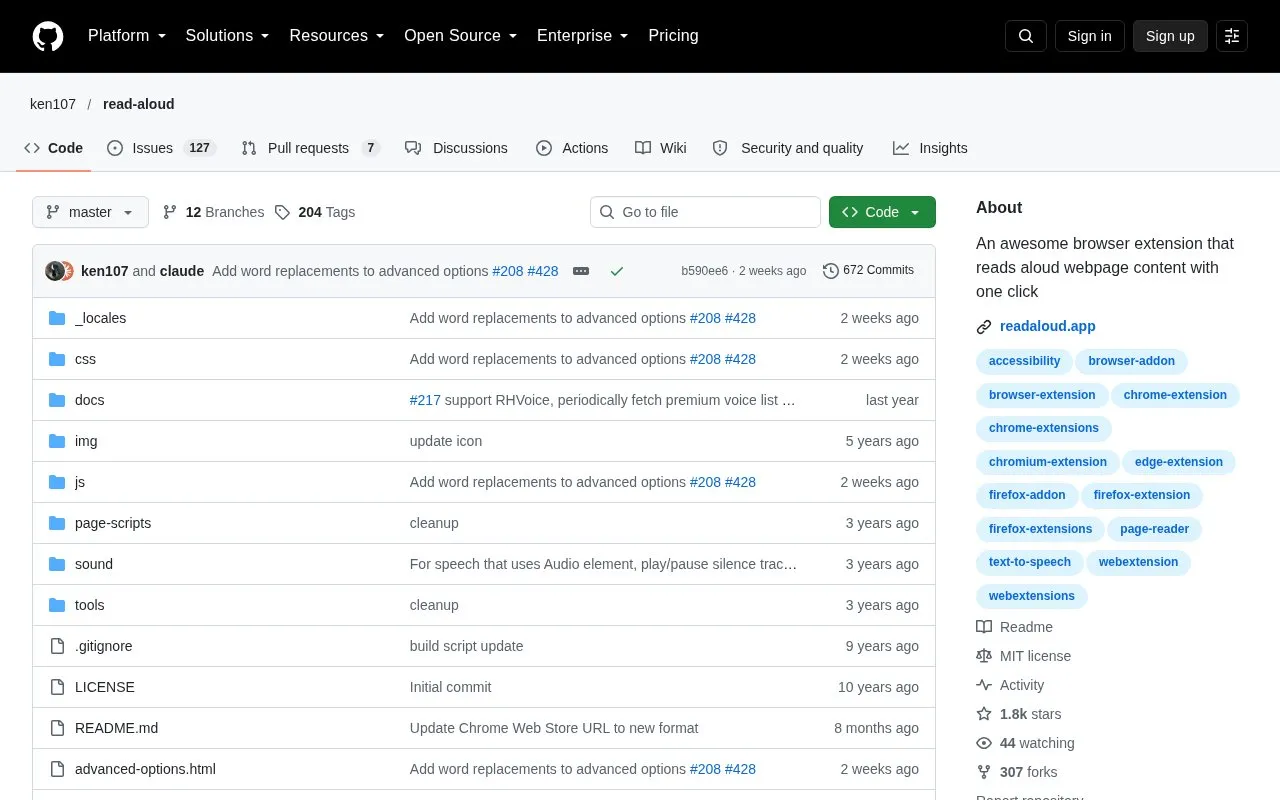
Task: Click the .gitignore file icon
Action: pos(57,646)
